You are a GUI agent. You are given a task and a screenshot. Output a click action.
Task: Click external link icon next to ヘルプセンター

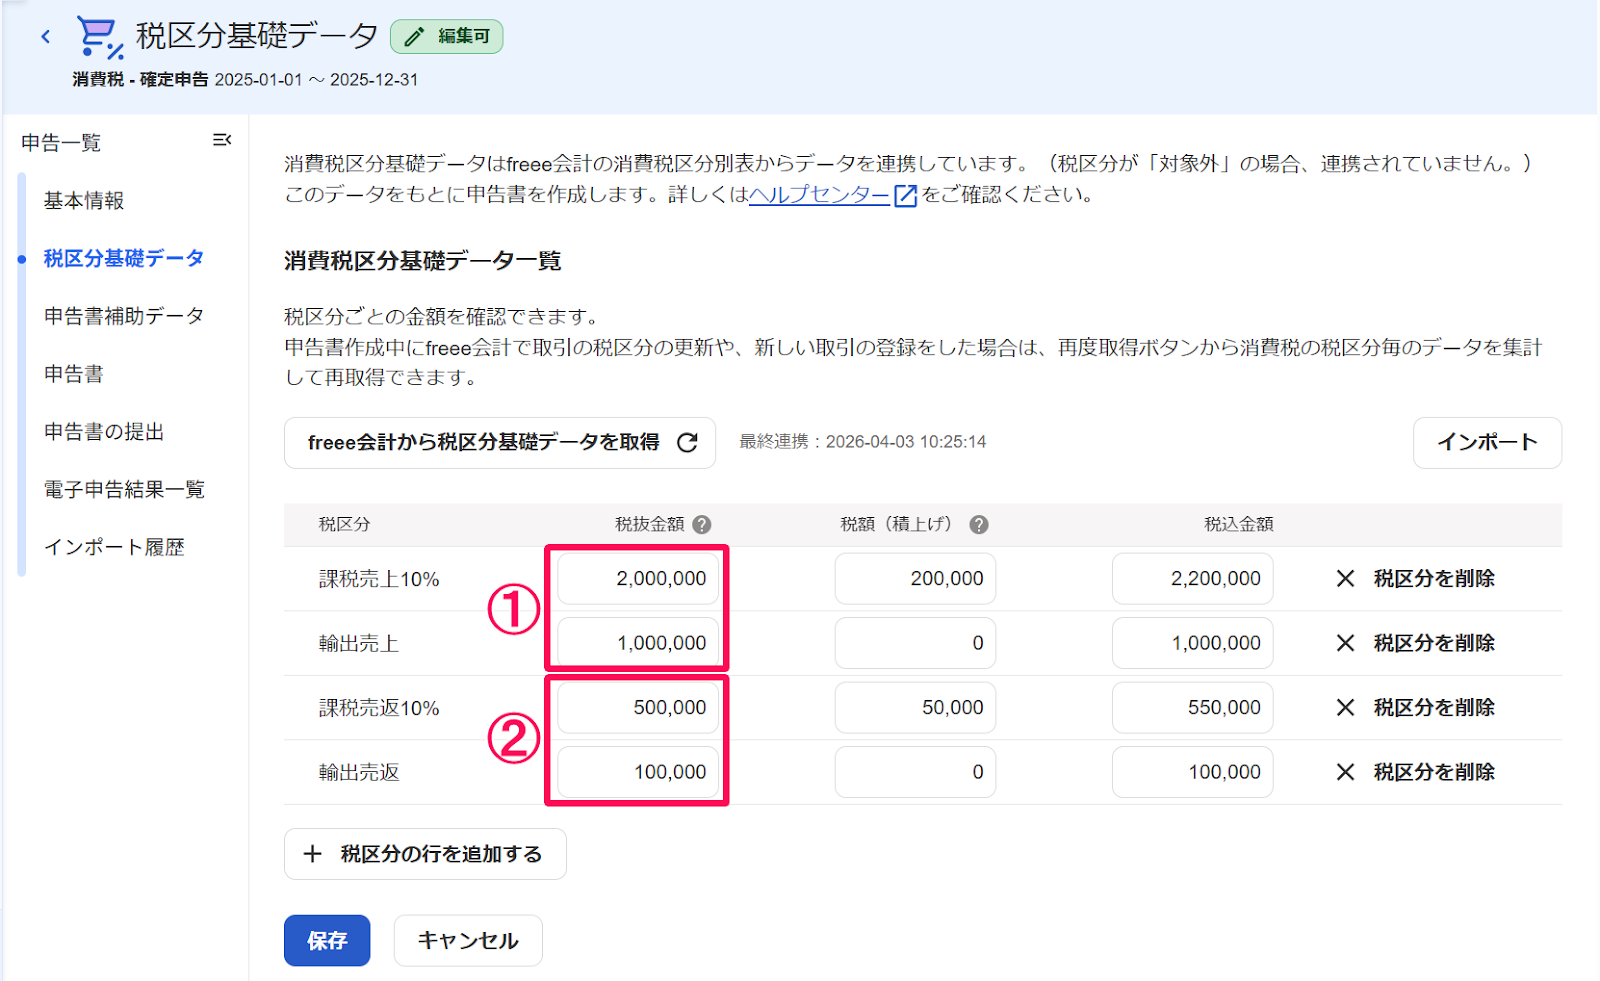point(905,195)
